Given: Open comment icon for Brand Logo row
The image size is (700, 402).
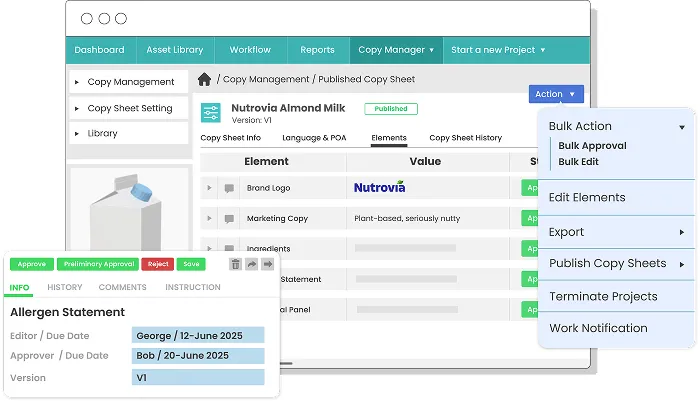Looking at the screenshot, I should (229, 188).
